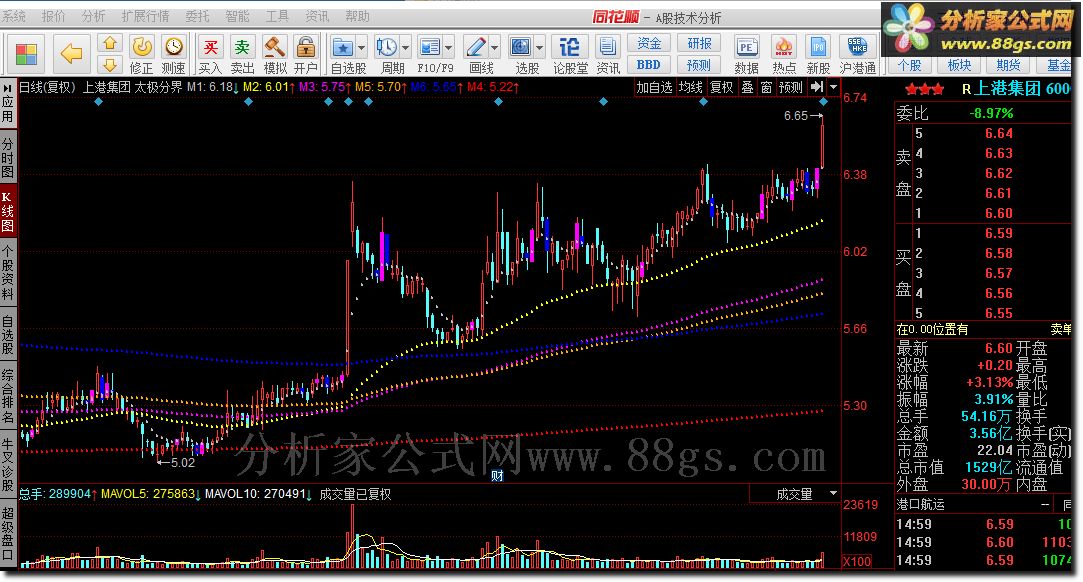Open the colorful grid home icon

pyautogui.click(x=26, y=54)
